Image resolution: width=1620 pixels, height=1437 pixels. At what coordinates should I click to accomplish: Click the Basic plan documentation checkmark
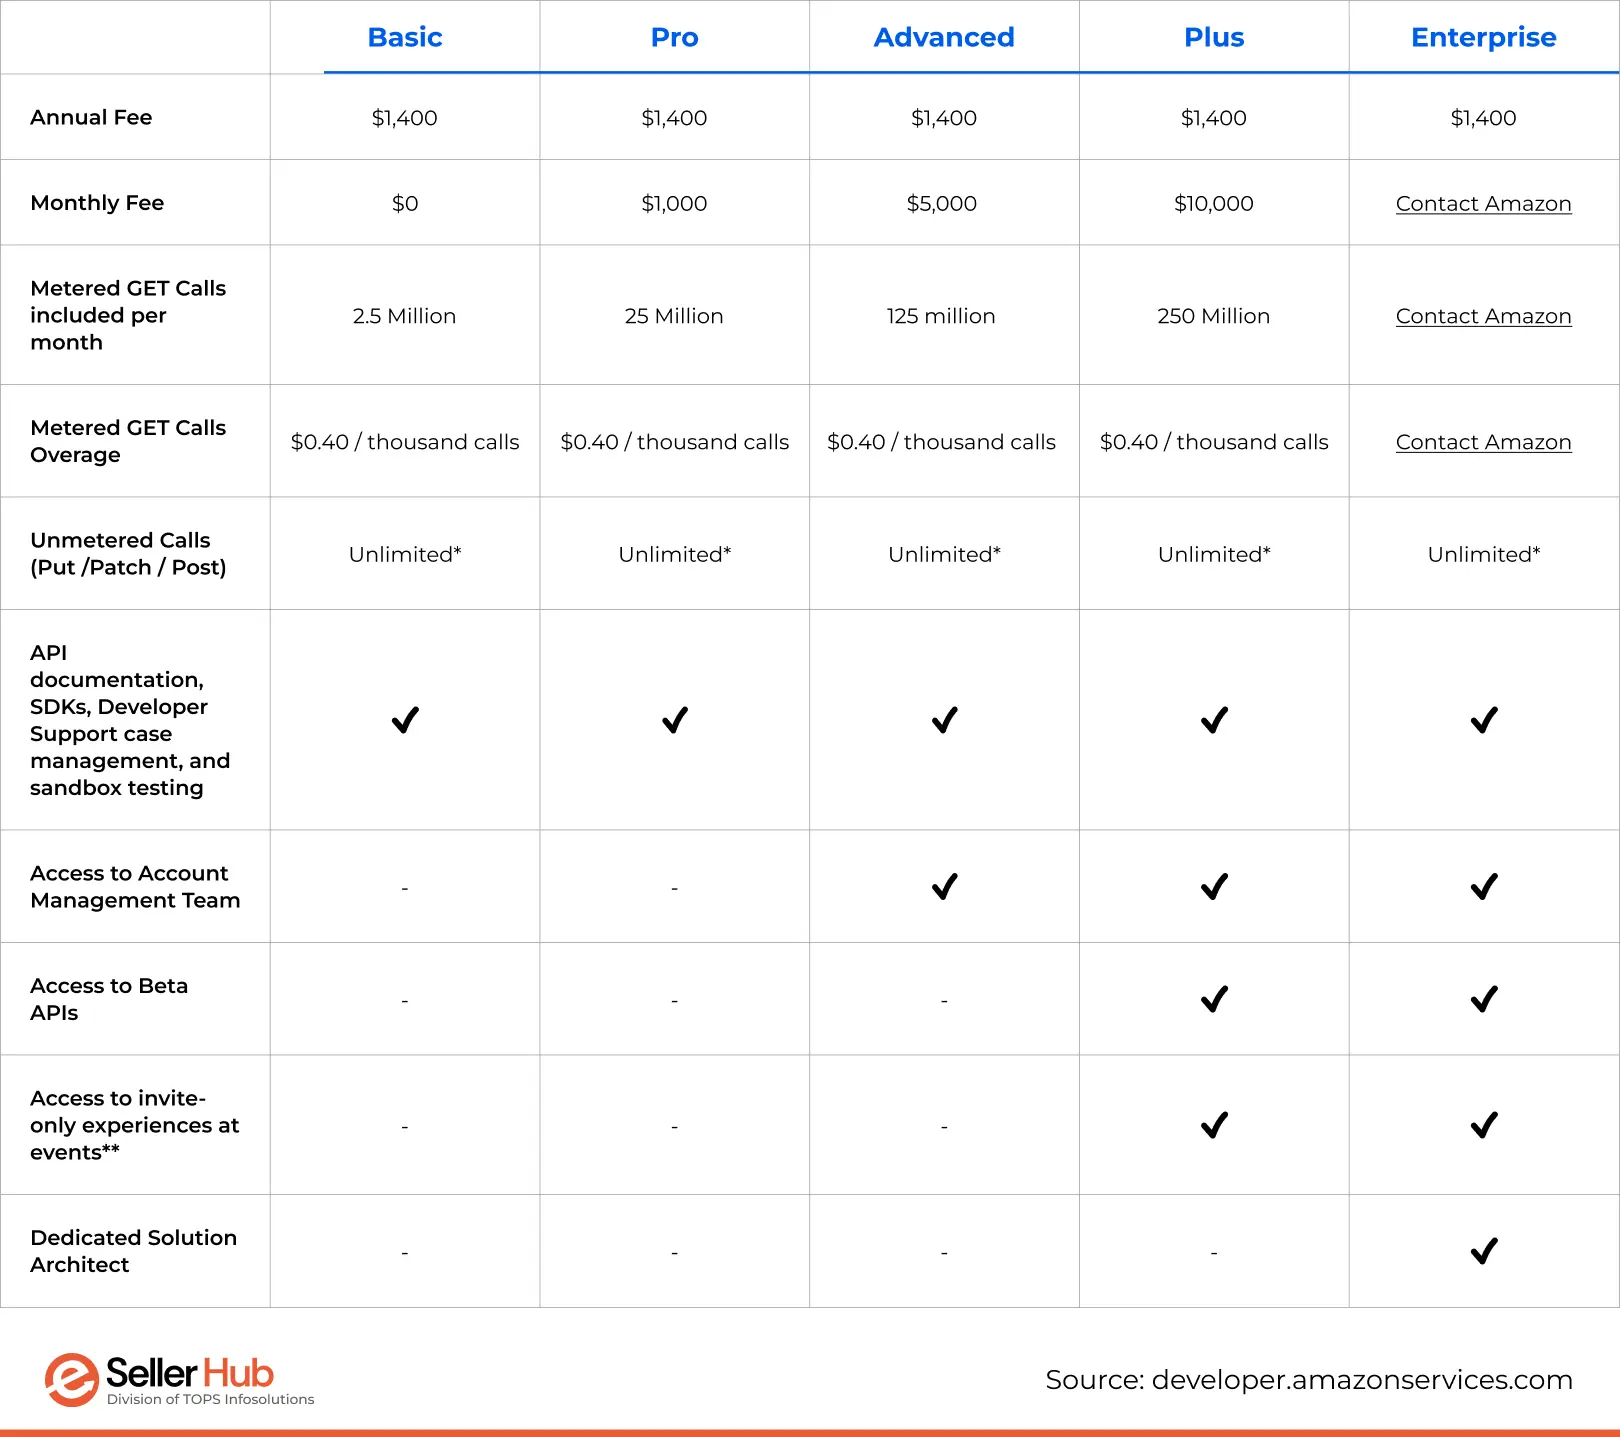[x=405, y=720]
